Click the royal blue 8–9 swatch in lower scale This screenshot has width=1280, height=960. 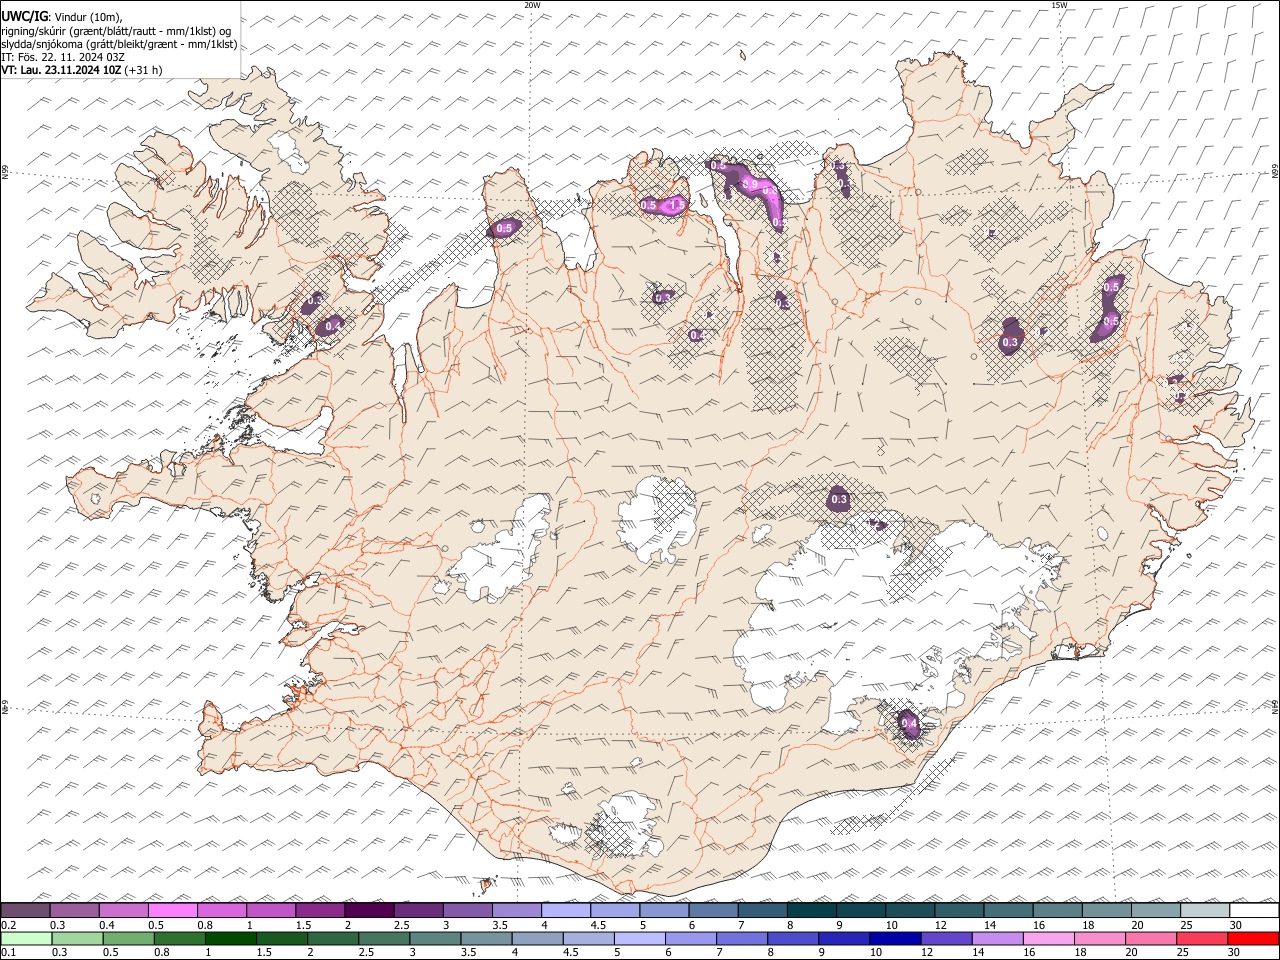tap(793, 939)
